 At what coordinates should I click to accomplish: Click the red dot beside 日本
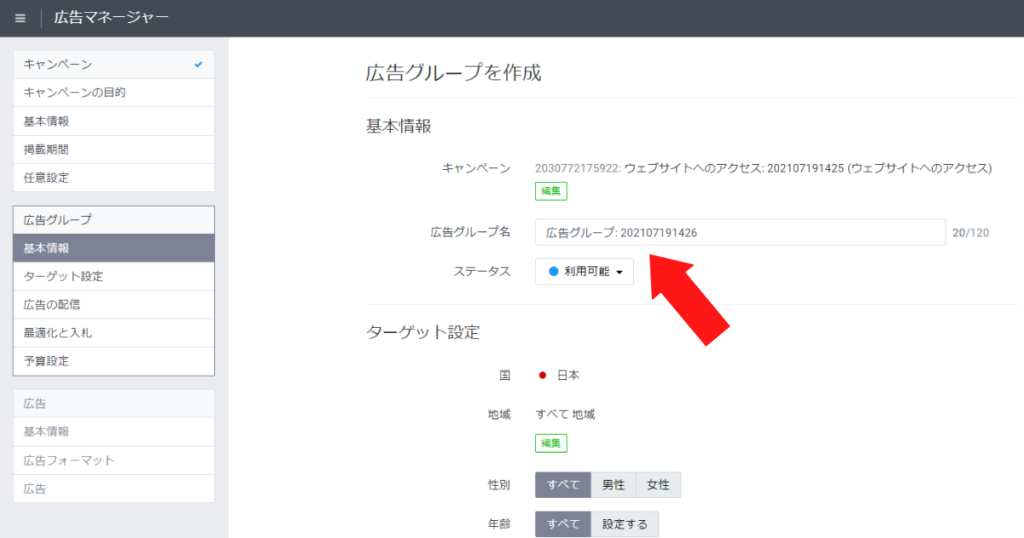542,375
